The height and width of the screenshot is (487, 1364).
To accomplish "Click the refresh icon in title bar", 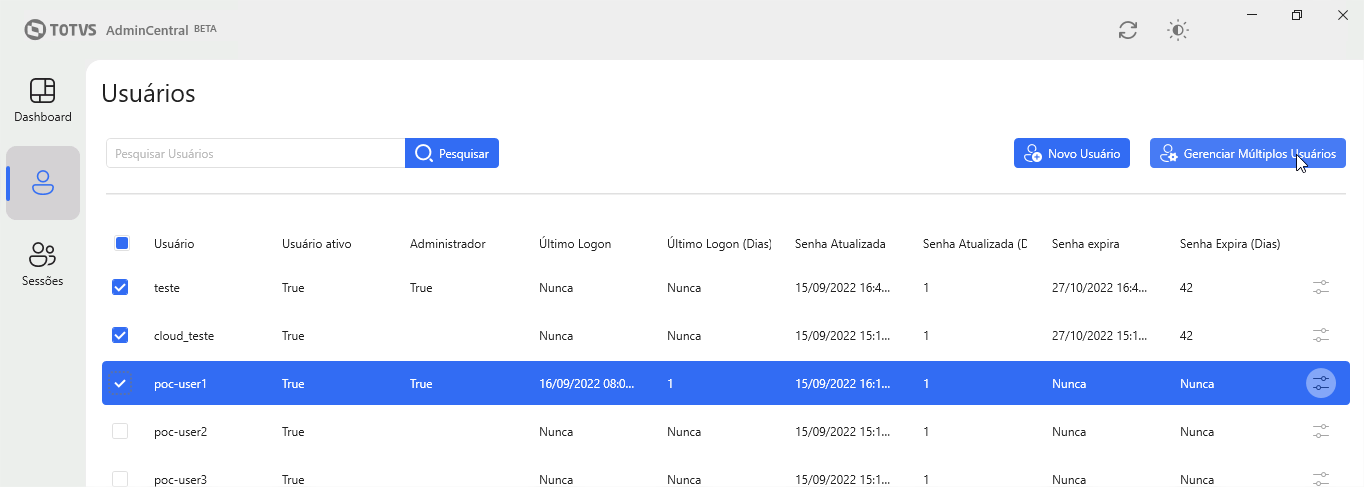I will point(1128,30).
